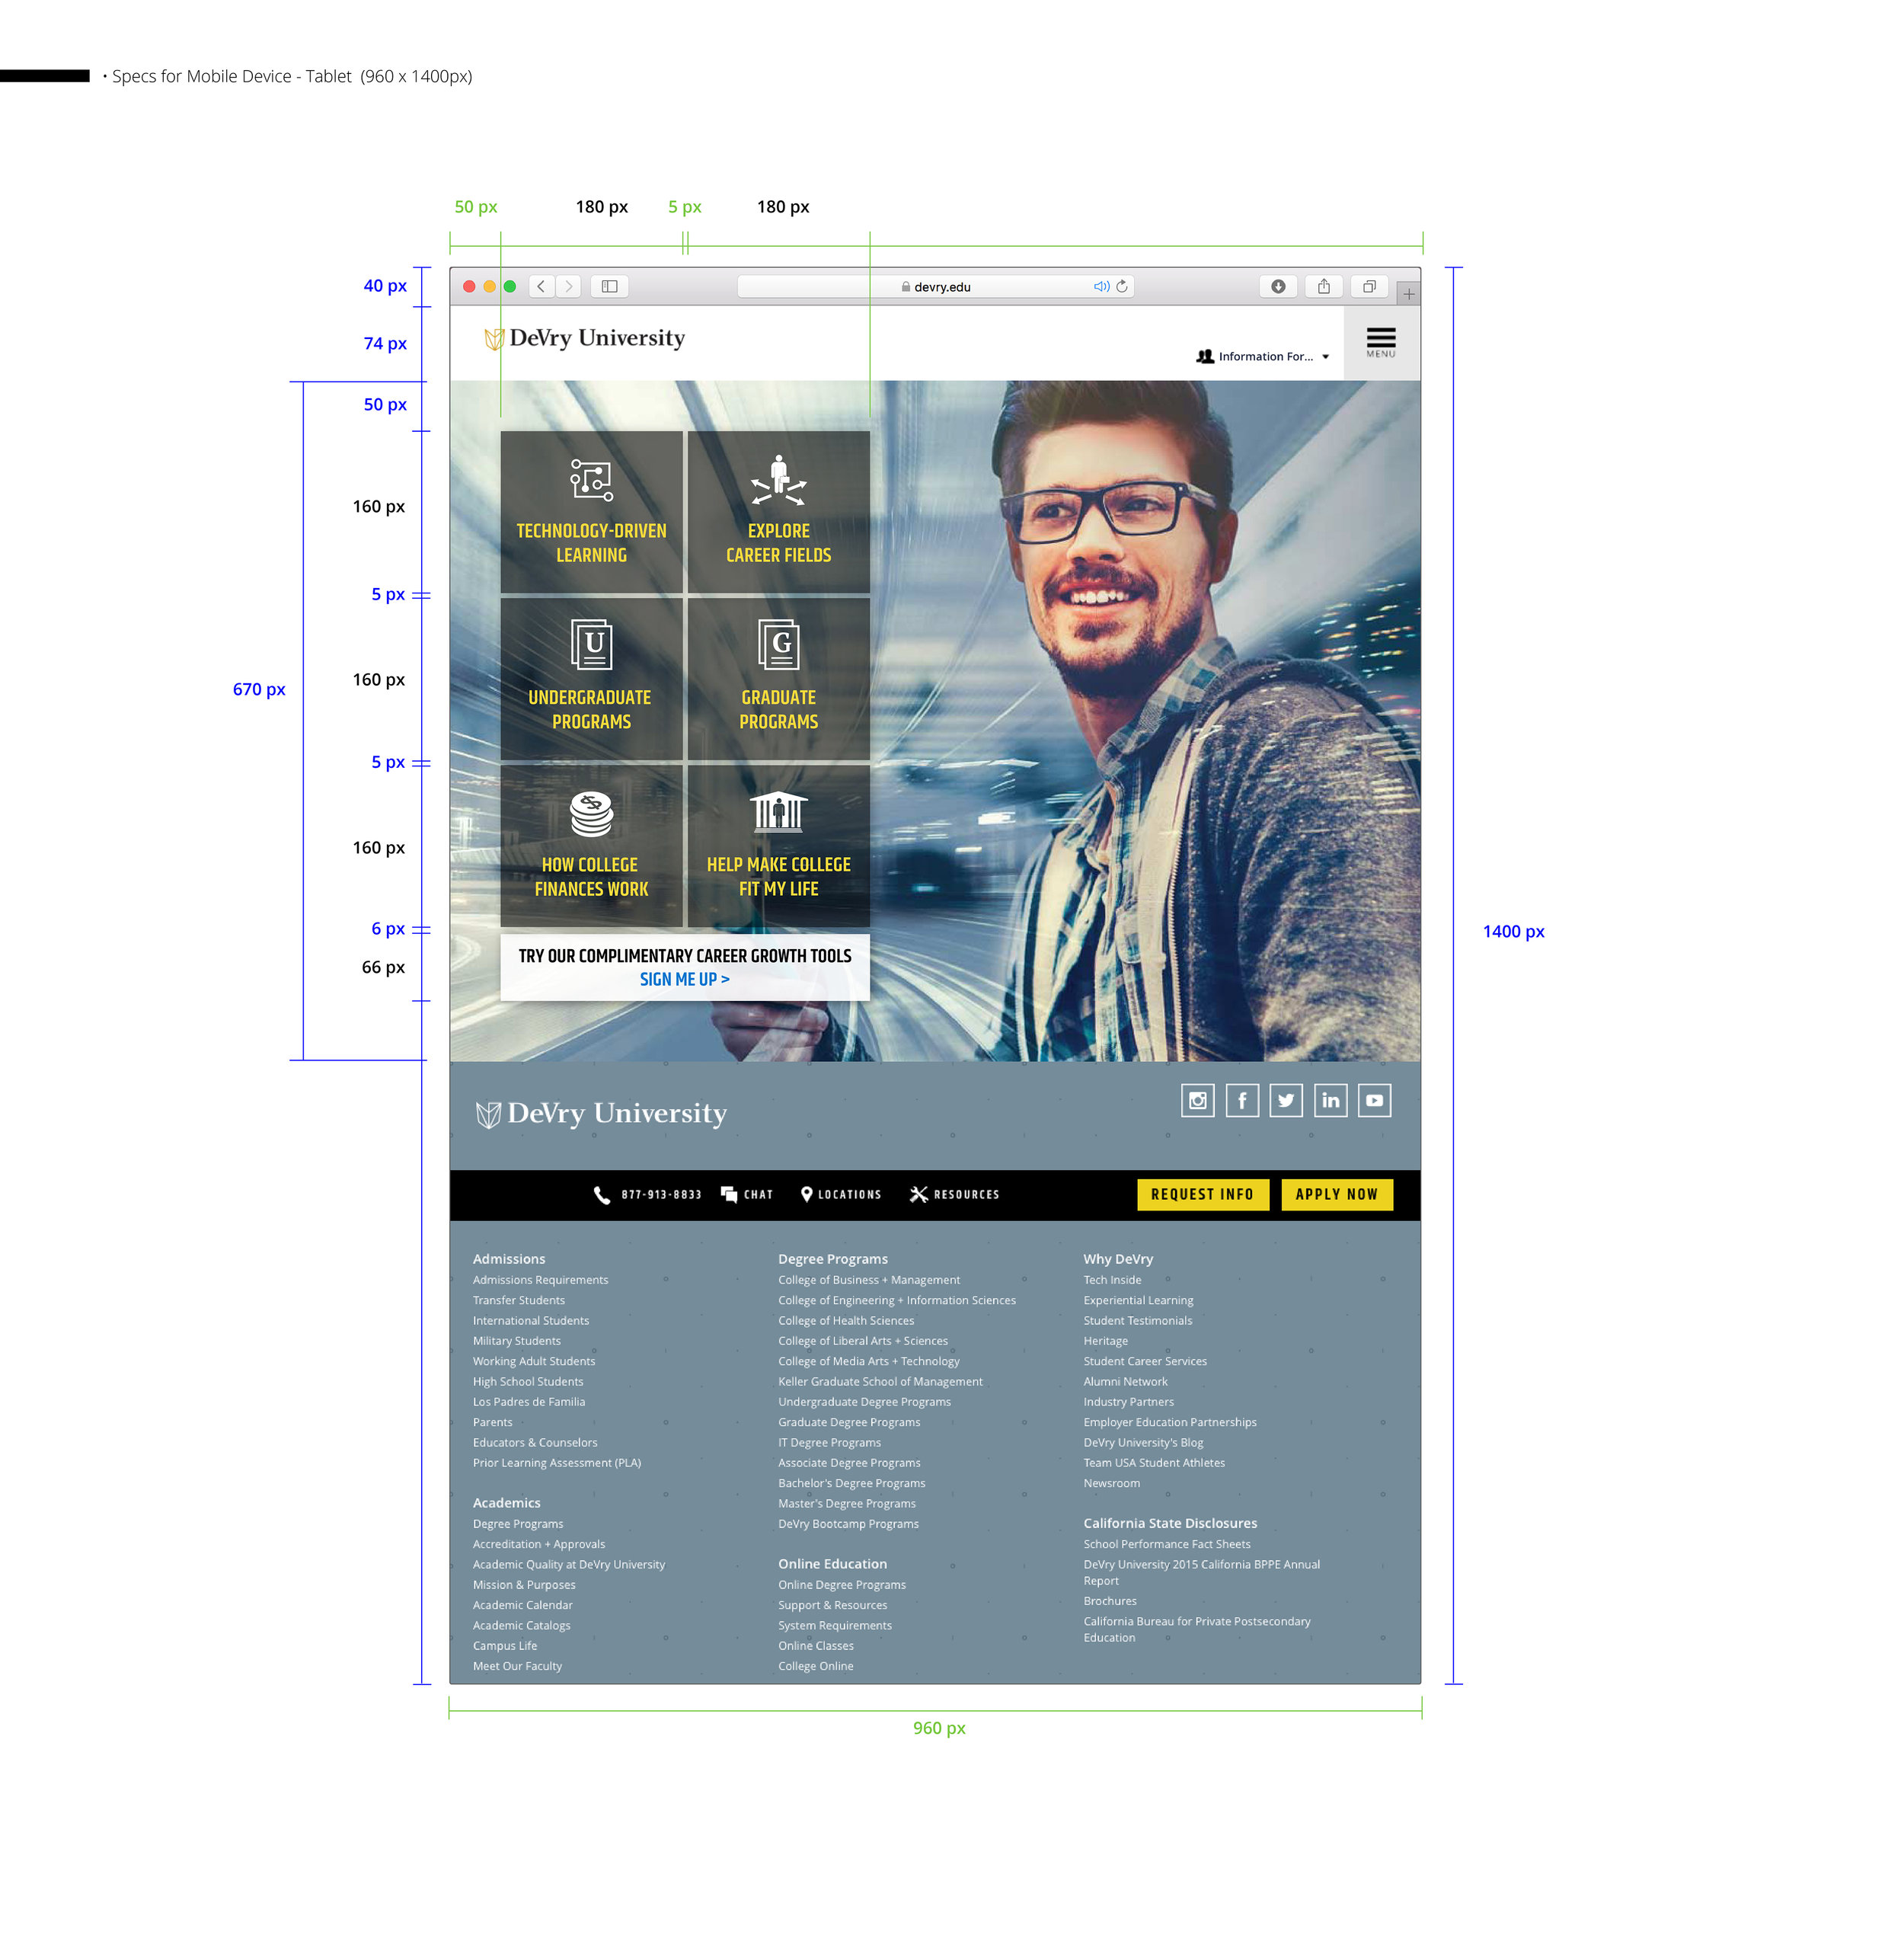Viewport: 1904px width, 1960px height.
Task: Show all tabs overview icon
Action: (x=1370, y=286)
